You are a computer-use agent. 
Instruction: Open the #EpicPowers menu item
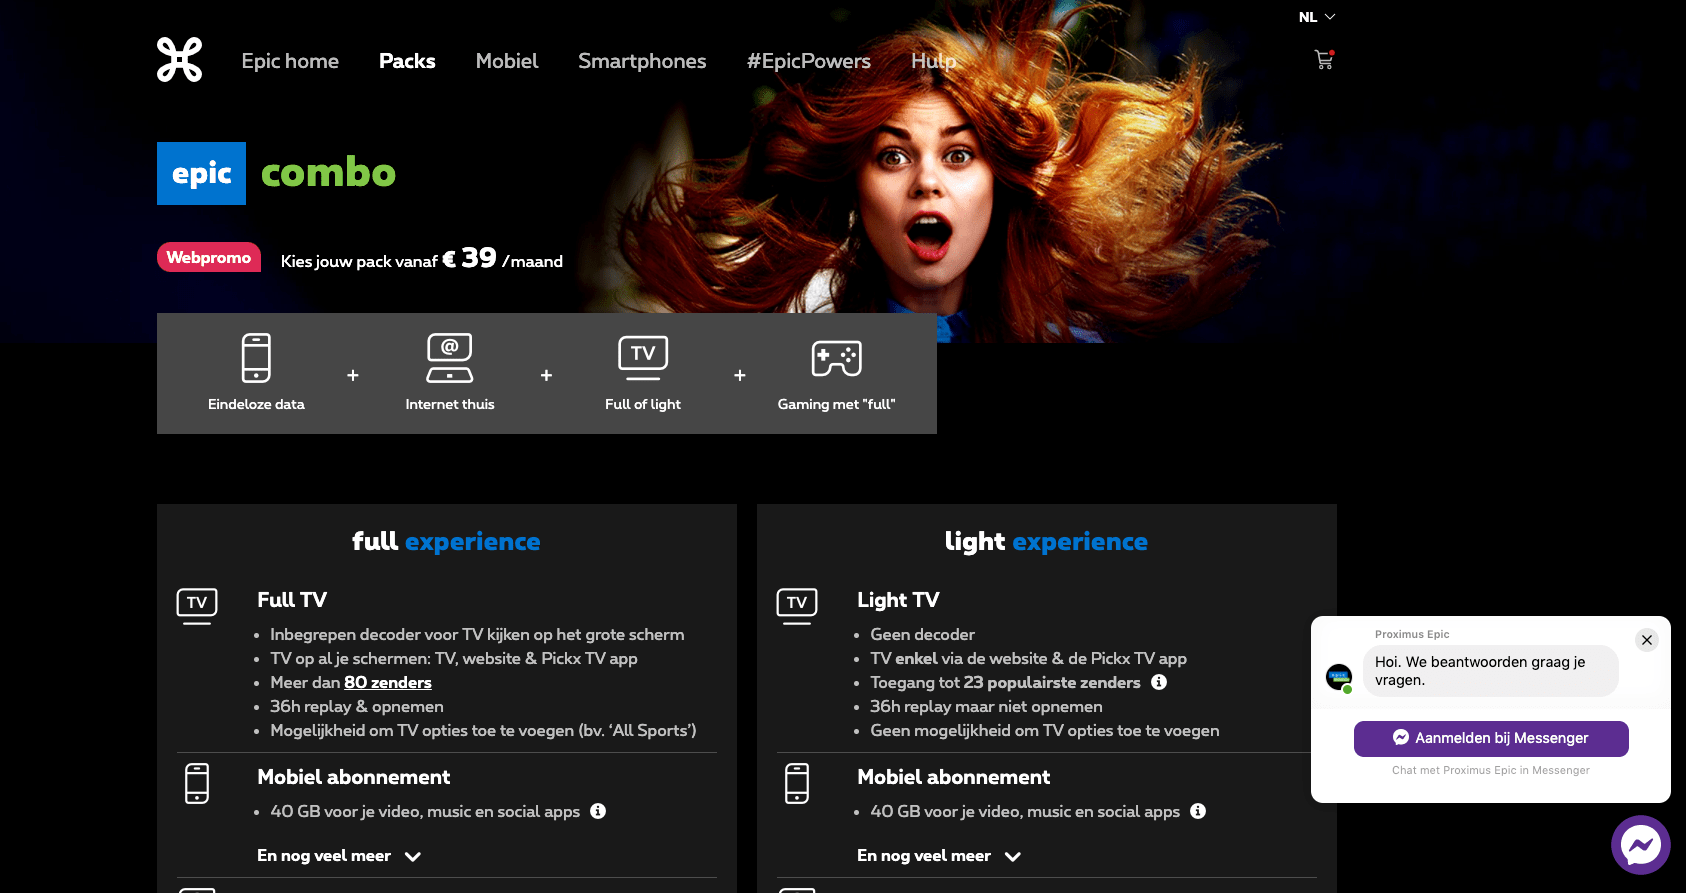coord(809,61)
